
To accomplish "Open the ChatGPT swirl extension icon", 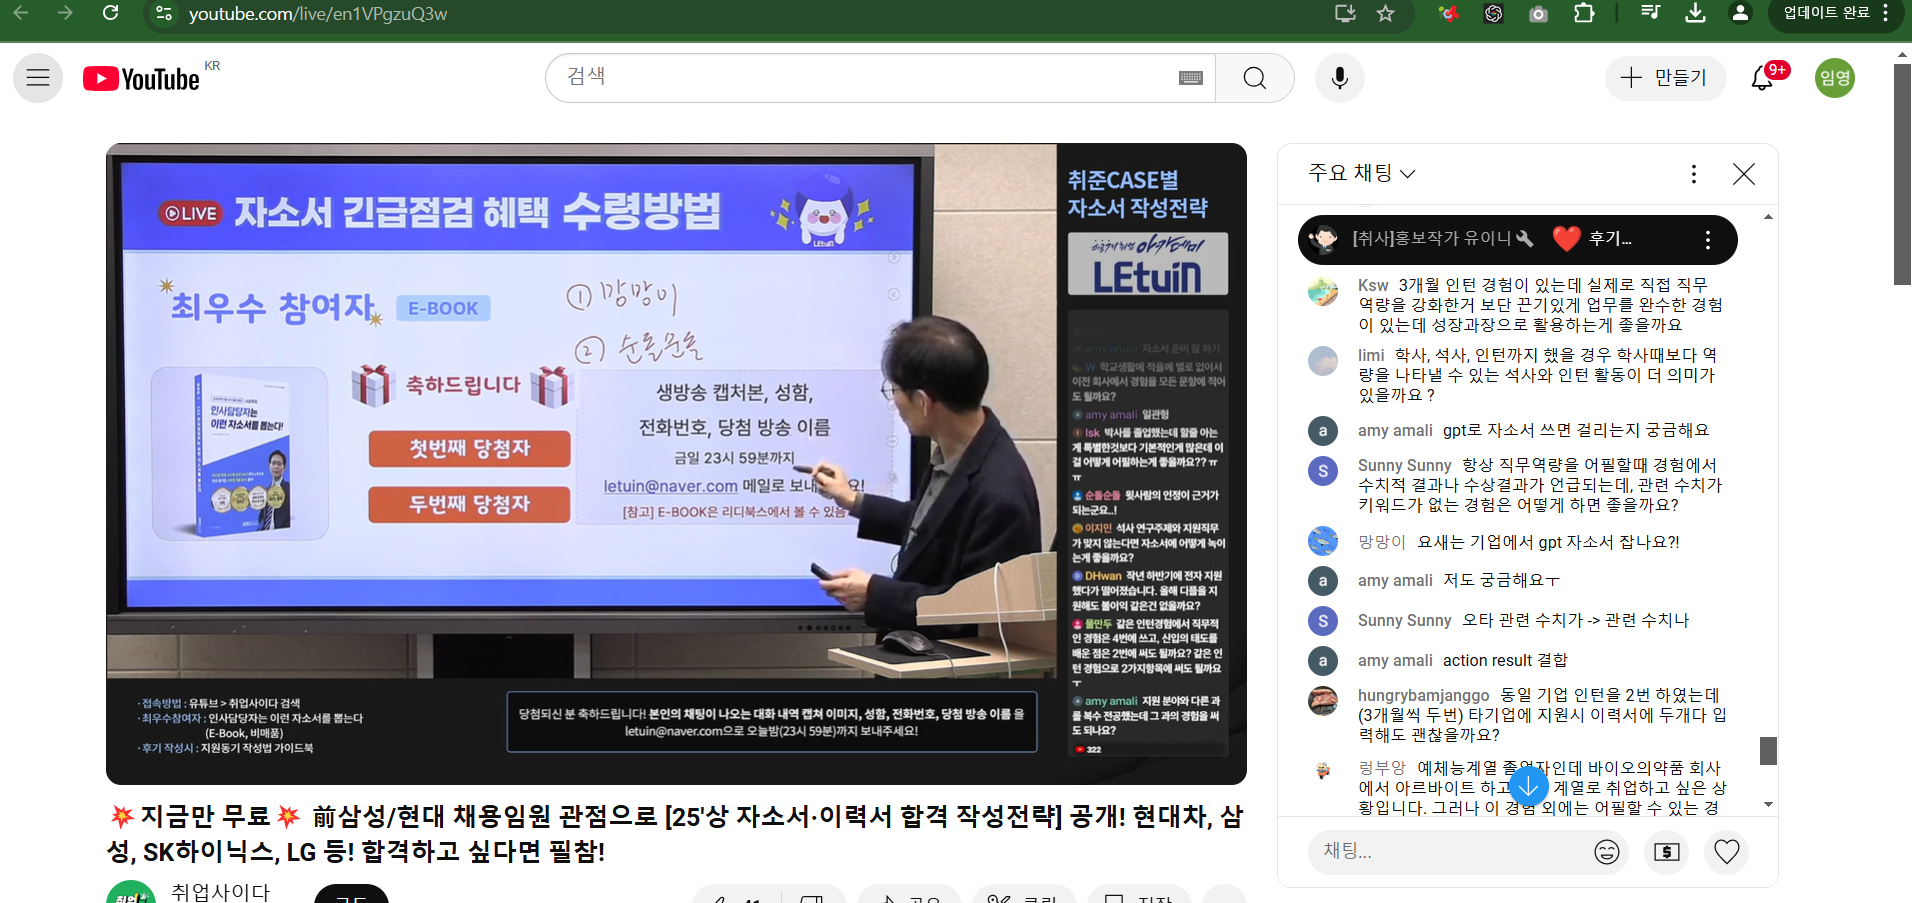I will click(x=1493, y=14).
